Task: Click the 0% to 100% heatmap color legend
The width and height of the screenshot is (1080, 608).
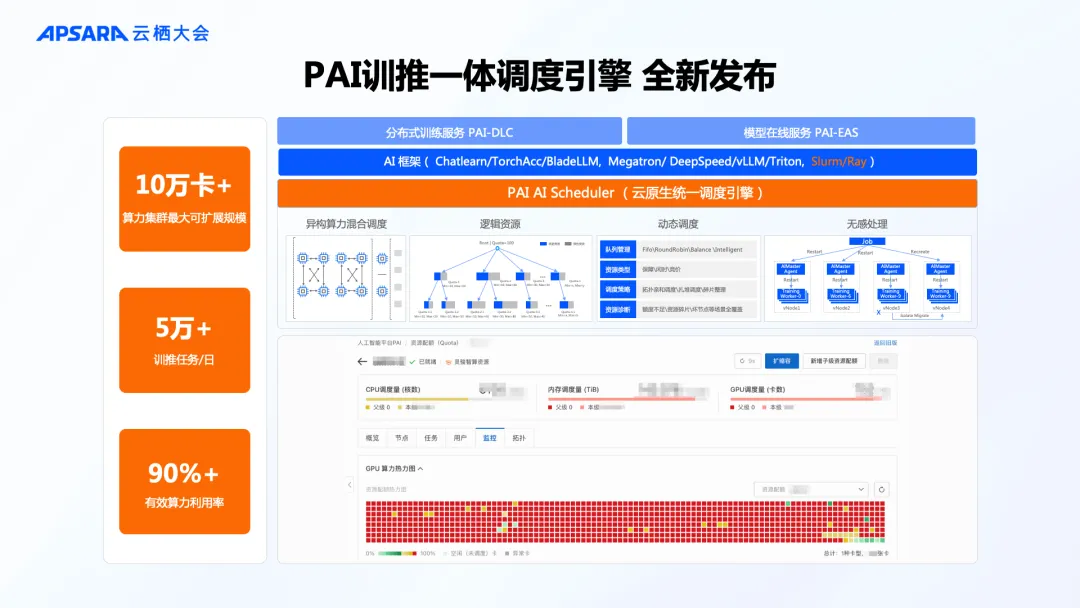Action: click(400, 554)
